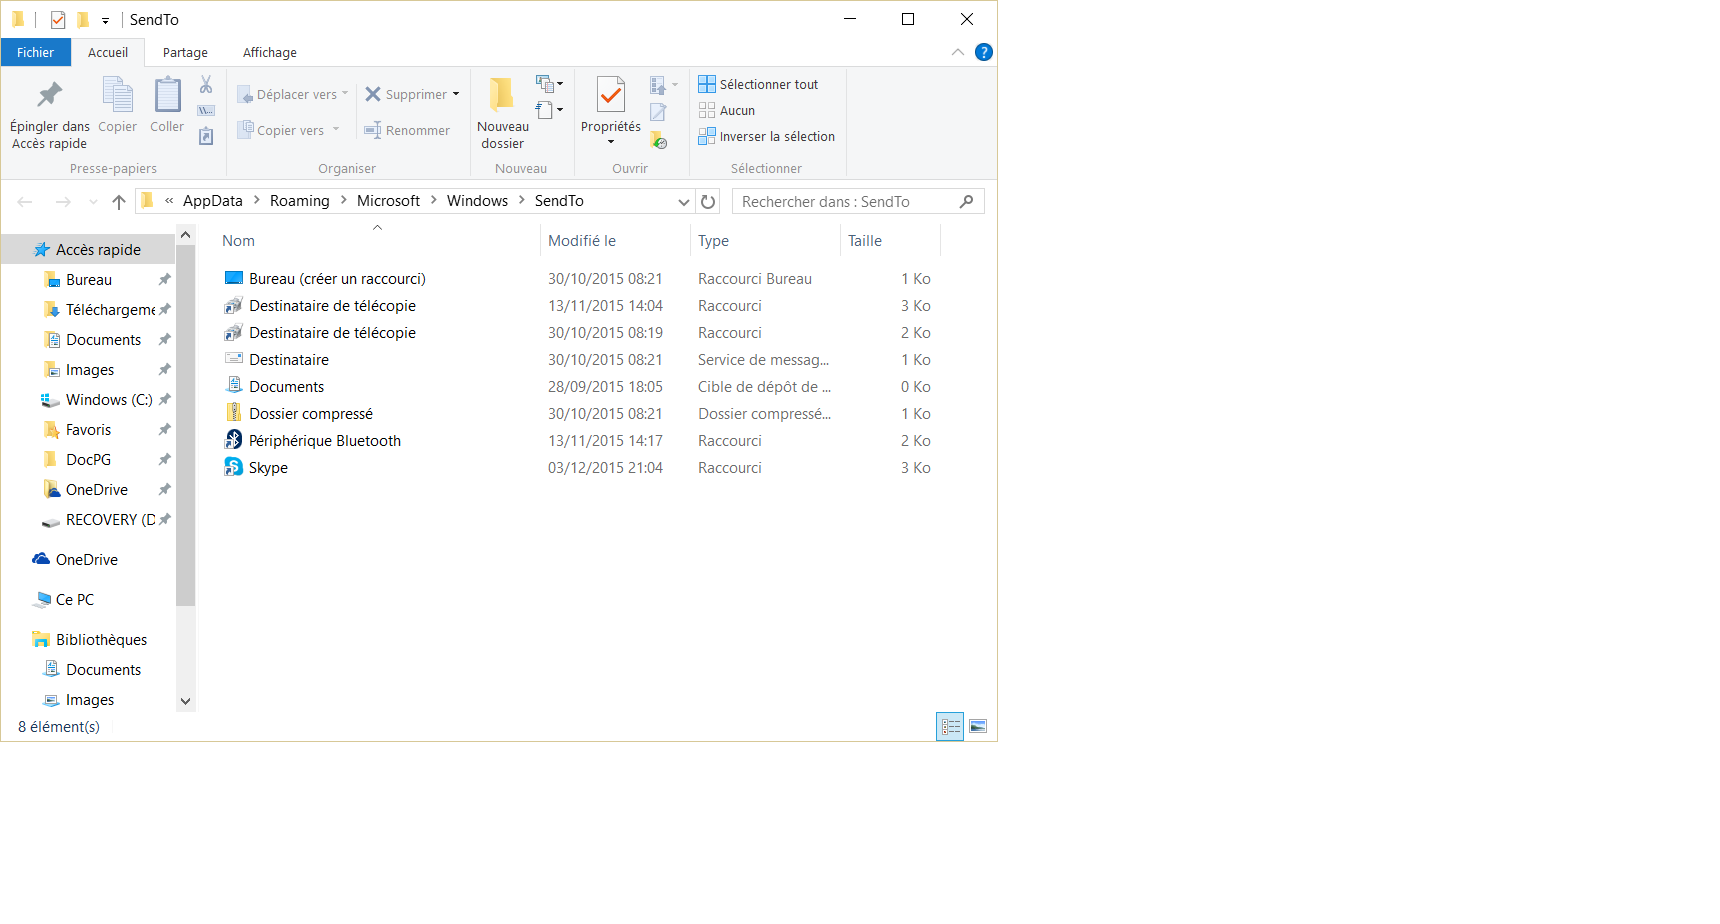The height and width of the screenshot is (924, 1720).
Task: Open RECOVERY drive in quick access
Action: pos(98,520)
